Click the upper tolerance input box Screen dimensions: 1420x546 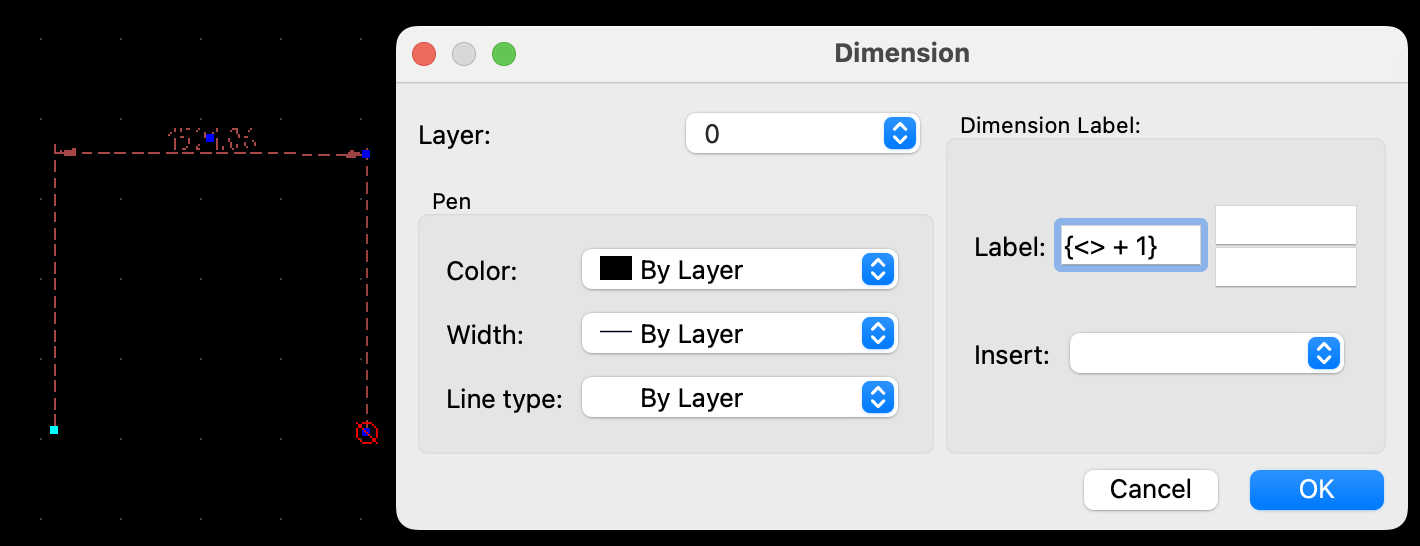[x=1285, y=225]
